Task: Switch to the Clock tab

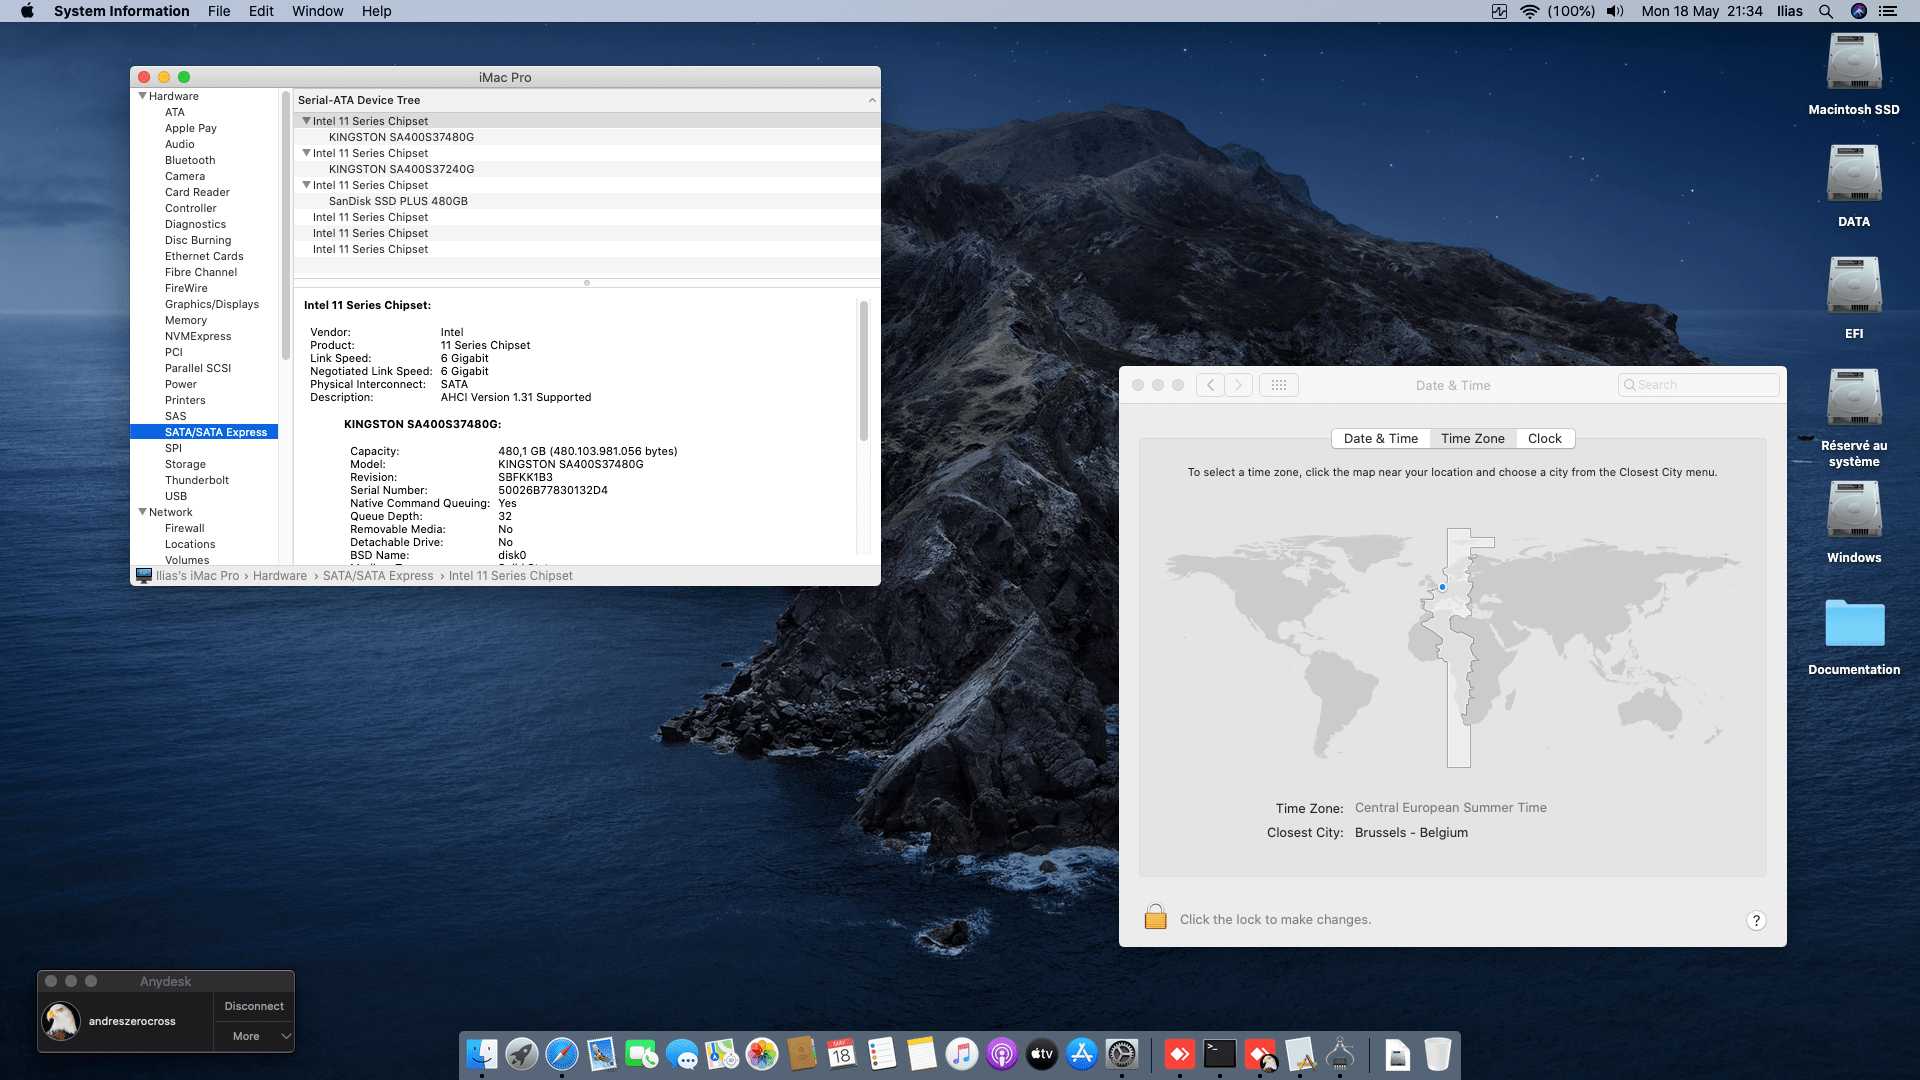Action: click(1545, 438)
